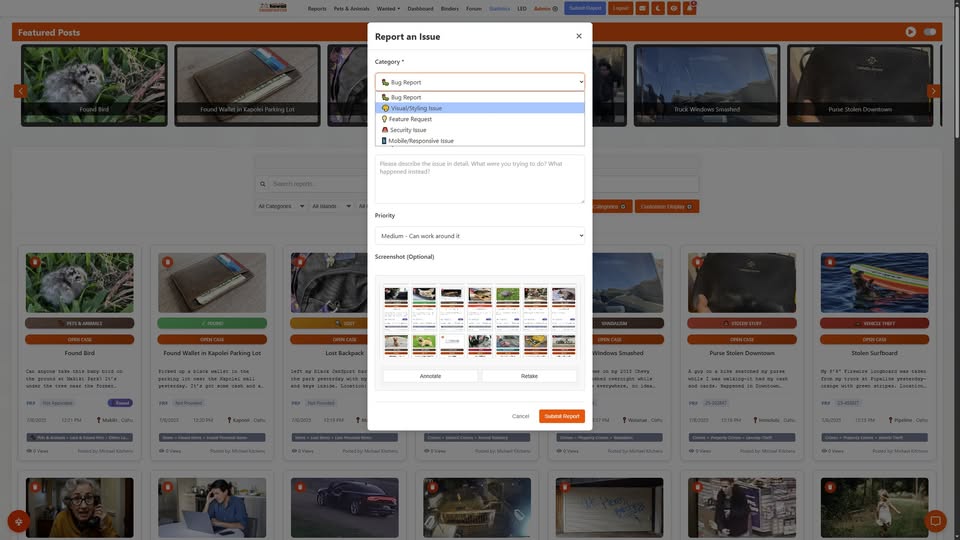Click the Submit Report button

coord(561,416)
